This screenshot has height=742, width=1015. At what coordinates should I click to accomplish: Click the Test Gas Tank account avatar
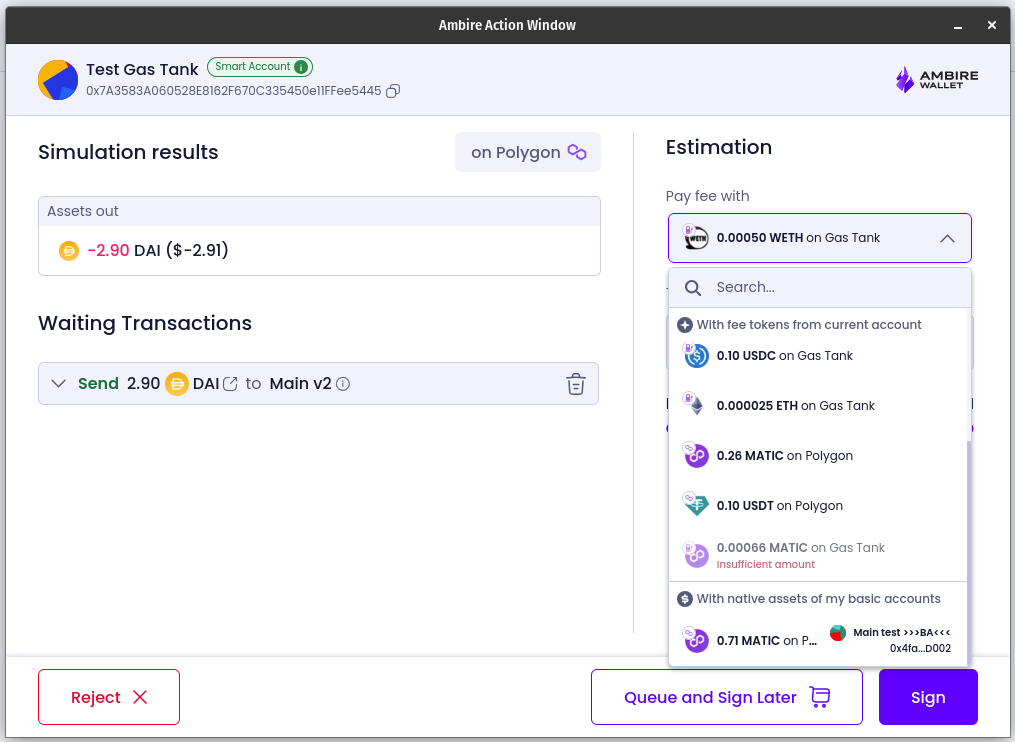58,80
